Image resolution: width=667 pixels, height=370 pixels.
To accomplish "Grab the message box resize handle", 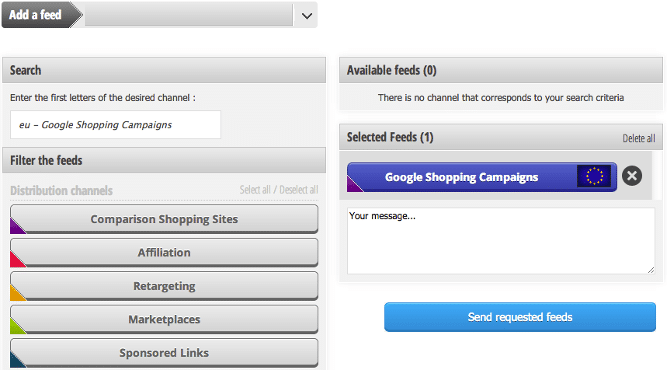I will coord(651,270).
